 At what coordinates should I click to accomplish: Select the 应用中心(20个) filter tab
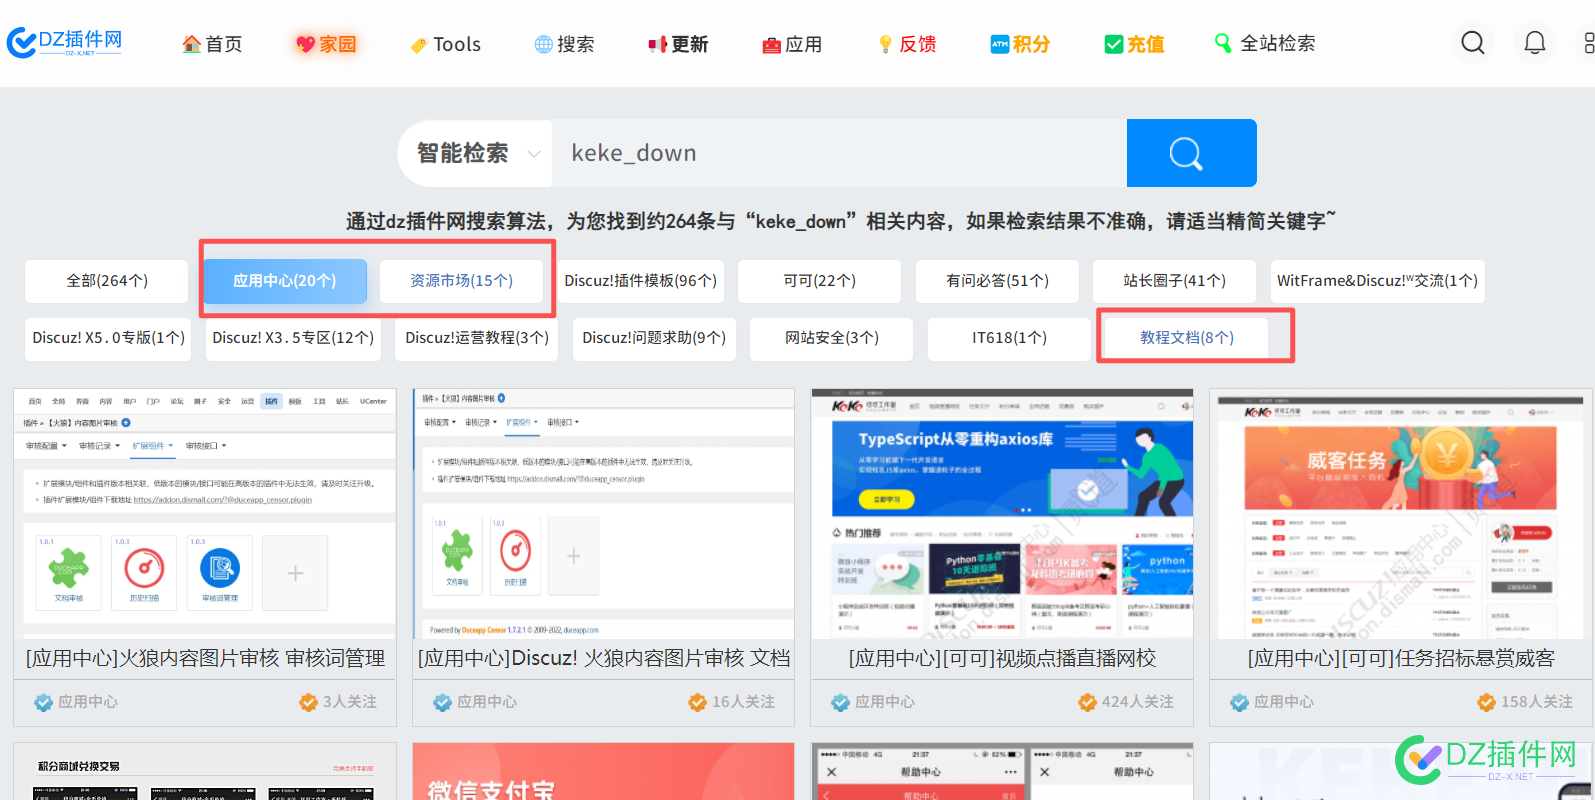pyautogui.click(x=285, y=281)
